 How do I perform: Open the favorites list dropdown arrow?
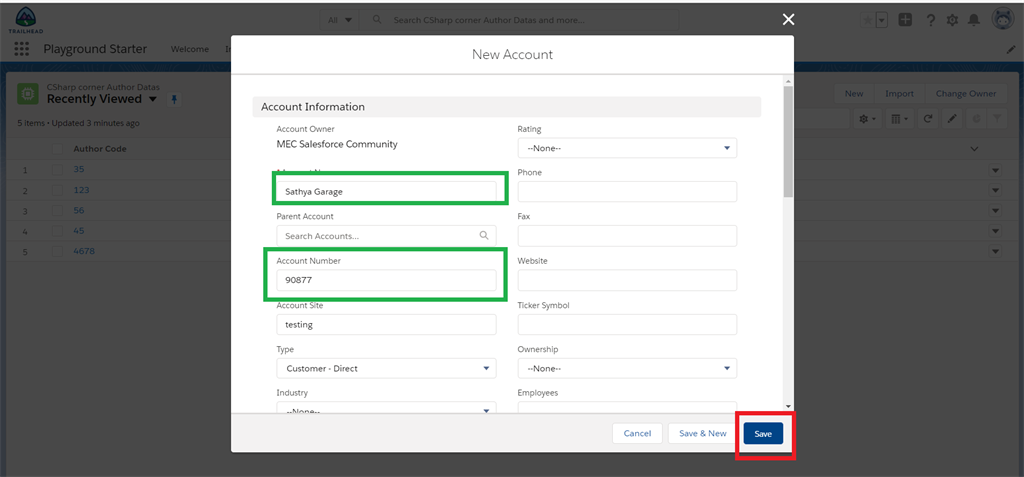point(882,20)
